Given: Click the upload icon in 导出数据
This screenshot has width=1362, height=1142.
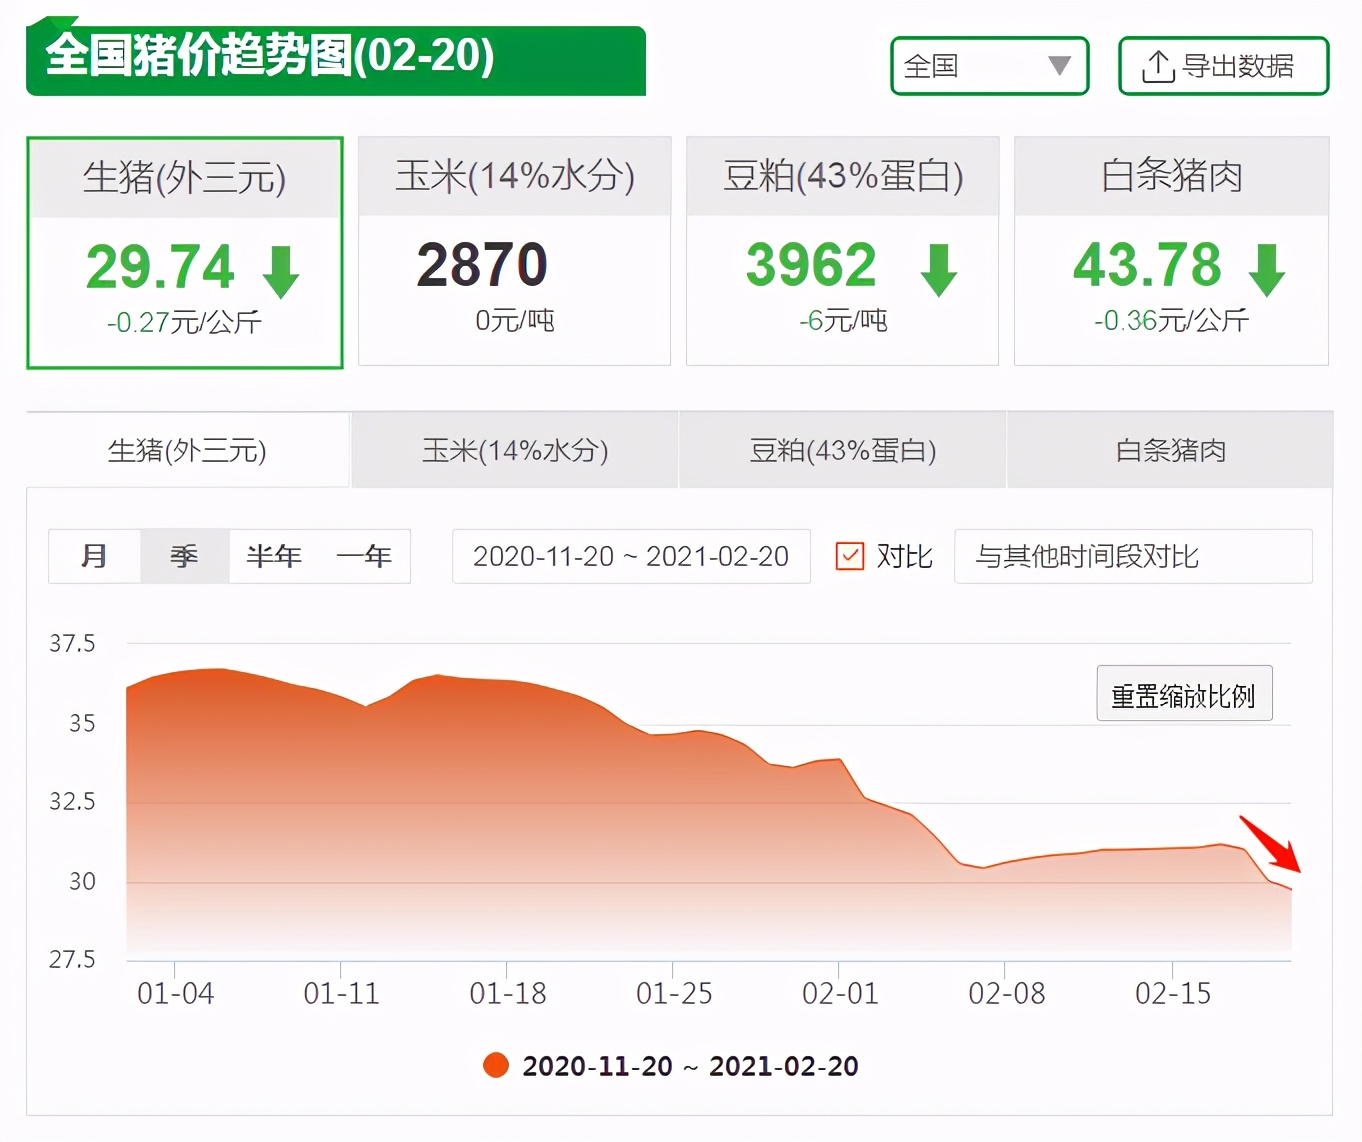Looking at the screenshot, I should [x=1157, y=66].
